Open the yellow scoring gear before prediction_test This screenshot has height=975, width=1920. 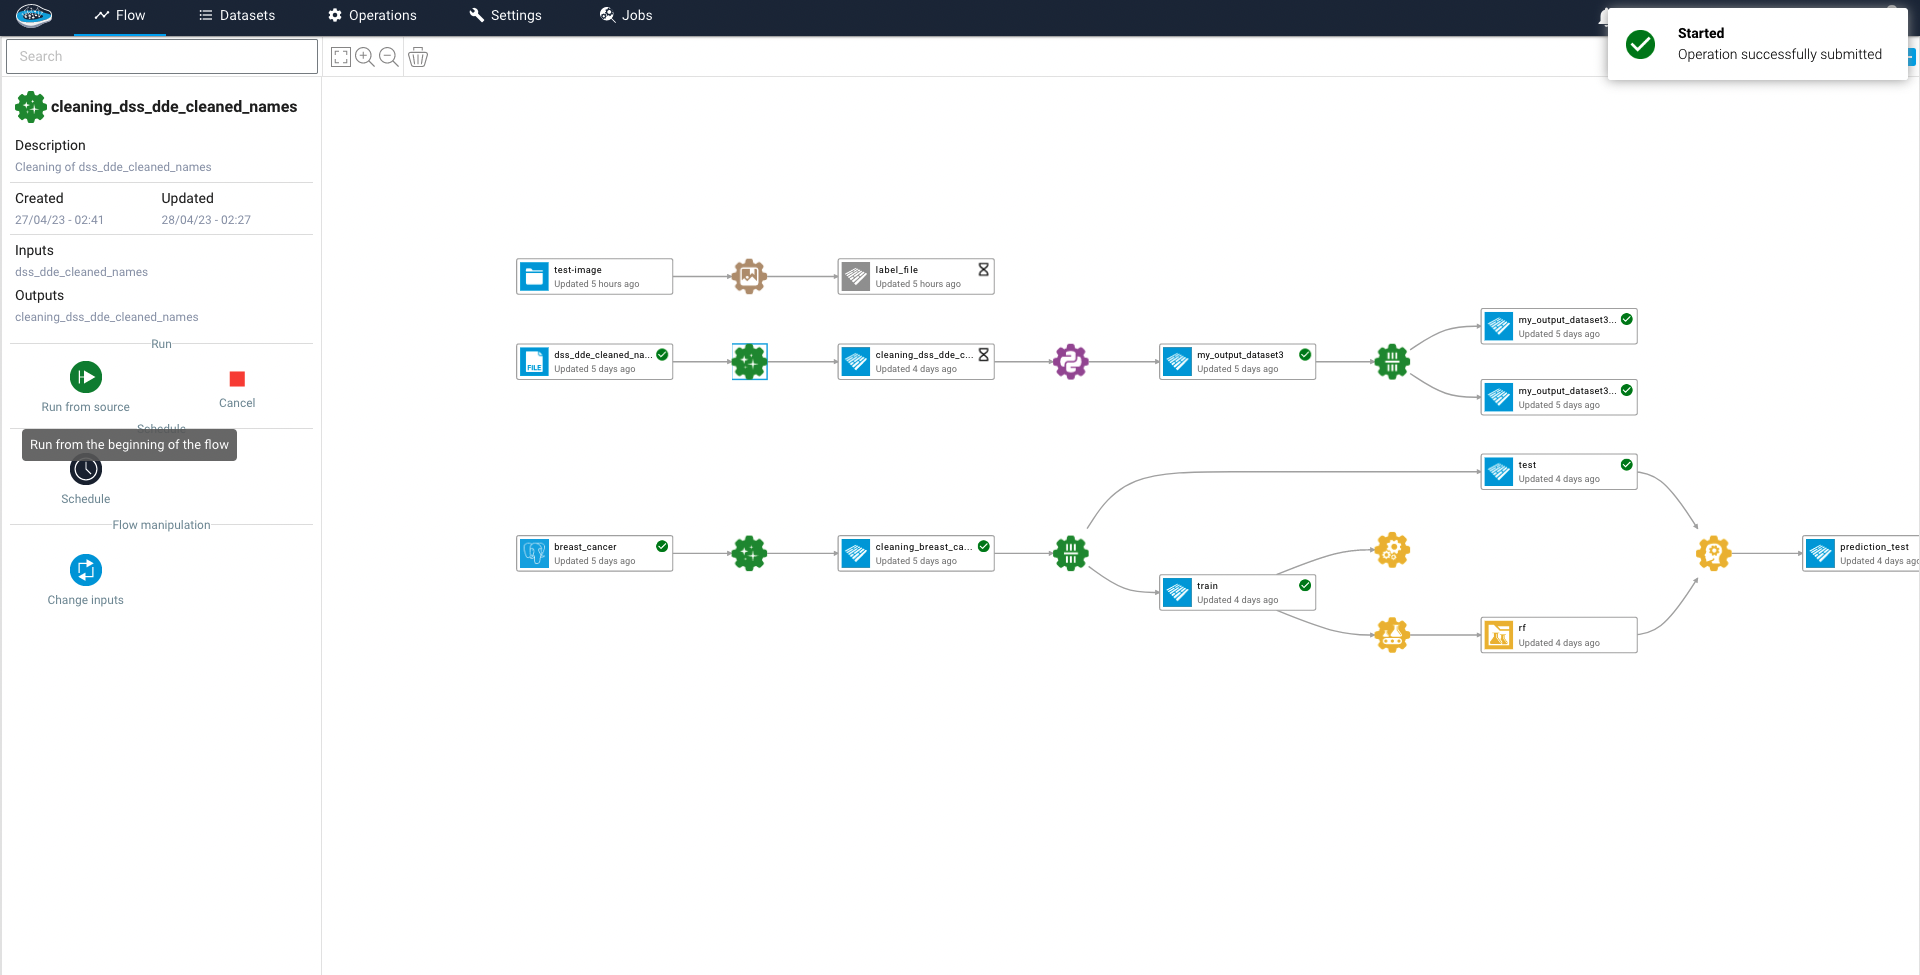1713,553
